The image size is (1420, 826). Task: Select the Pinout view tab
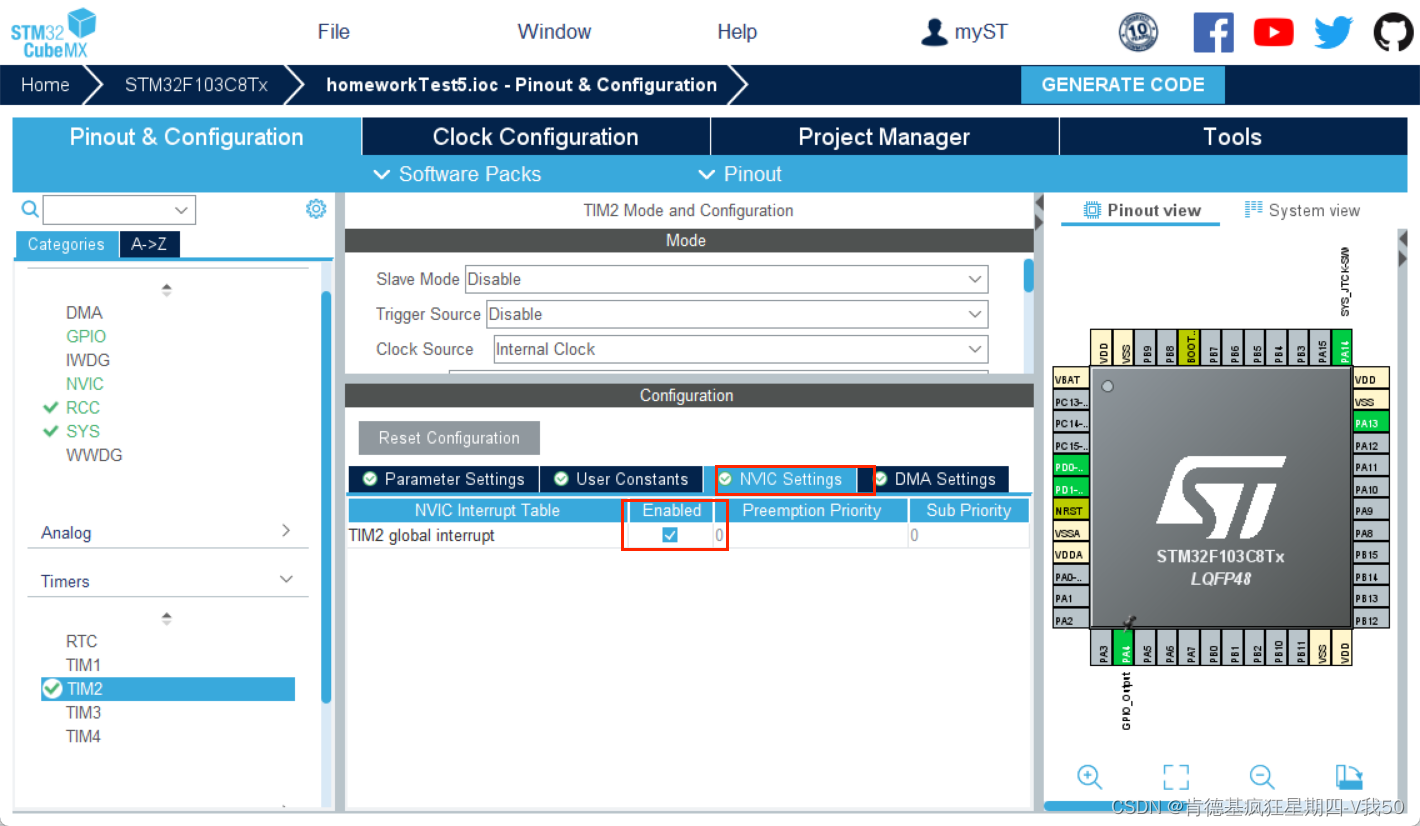pos(1141,210)
